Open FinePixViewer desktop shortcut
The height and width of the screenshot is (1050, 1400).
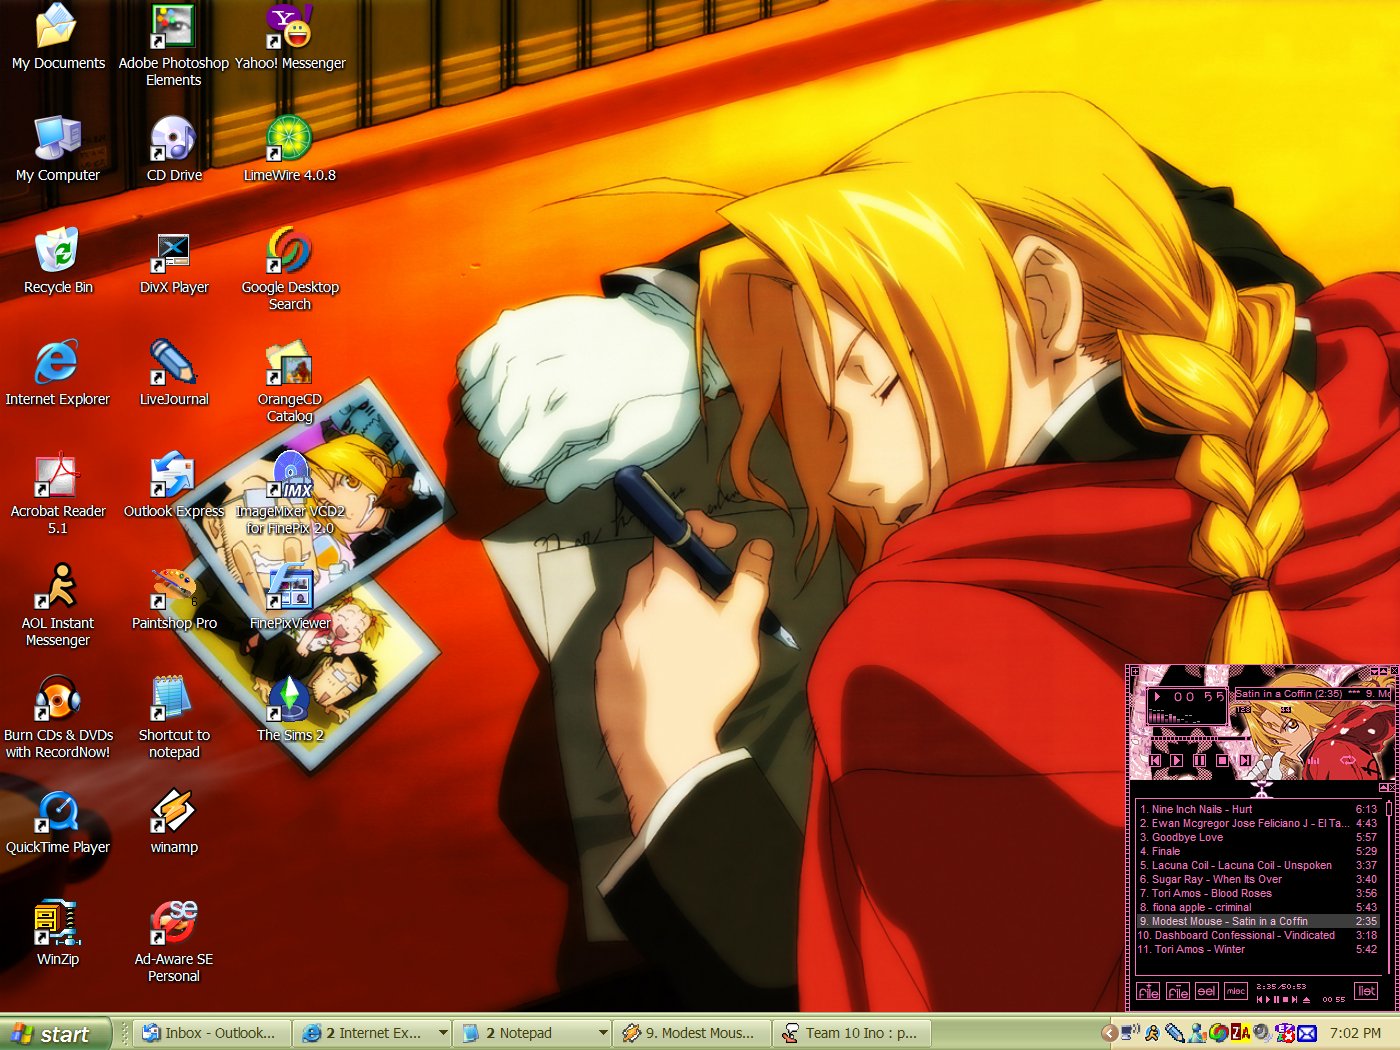(290, 598)
